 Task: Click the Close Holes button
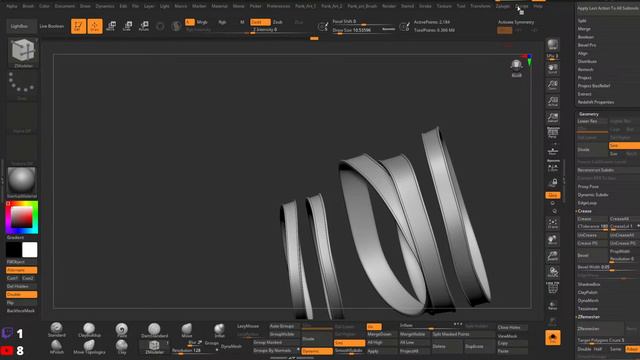click(512, 327)
